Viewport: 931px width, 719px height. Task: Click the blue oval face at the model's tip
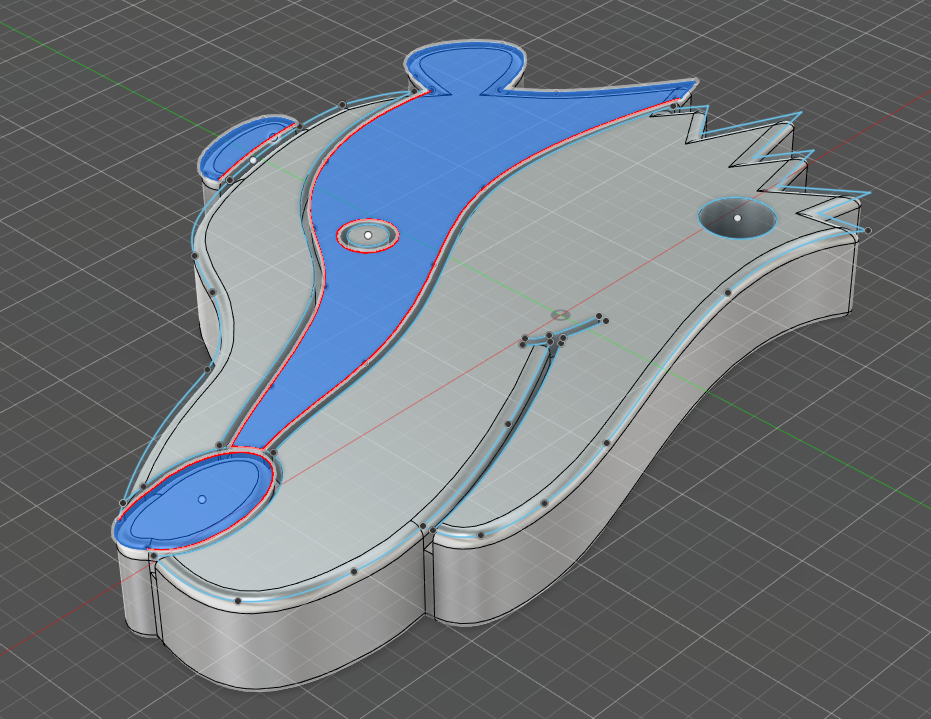coord(195,502)
